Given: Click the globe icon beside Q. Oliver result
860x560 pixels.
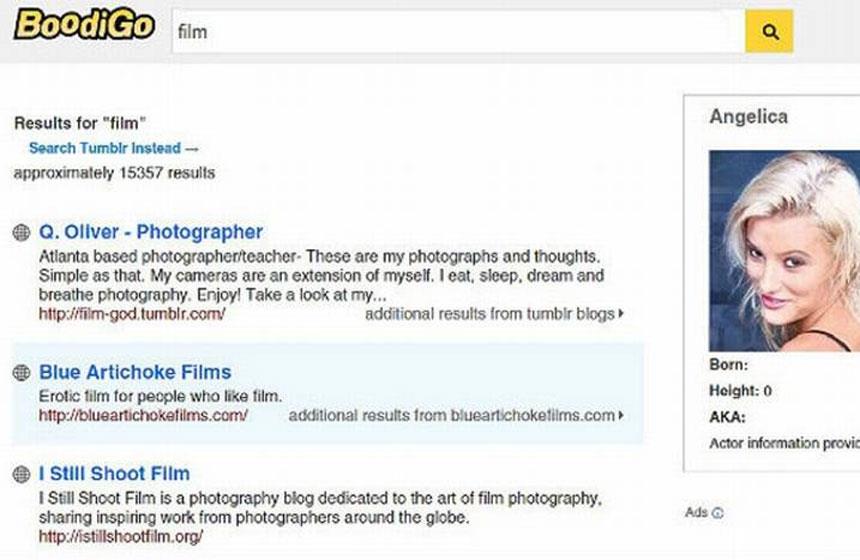Looking at the screenshot, I should point(20,233).
